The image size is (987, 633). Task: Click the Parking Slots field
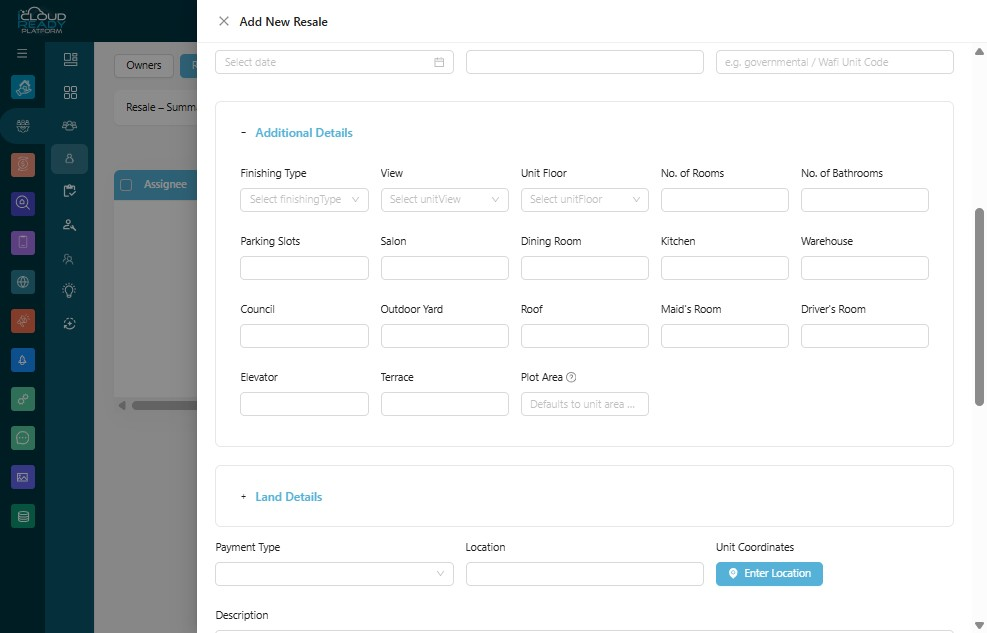(304, 268)
